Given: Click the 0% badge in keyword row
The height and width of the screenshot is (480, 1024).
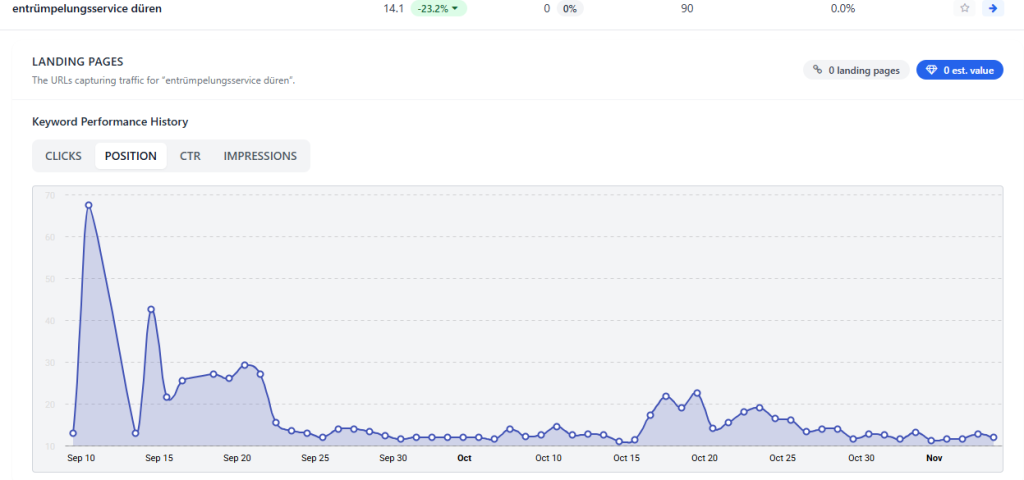Looking at the screenshot, I should coord(569,8).
